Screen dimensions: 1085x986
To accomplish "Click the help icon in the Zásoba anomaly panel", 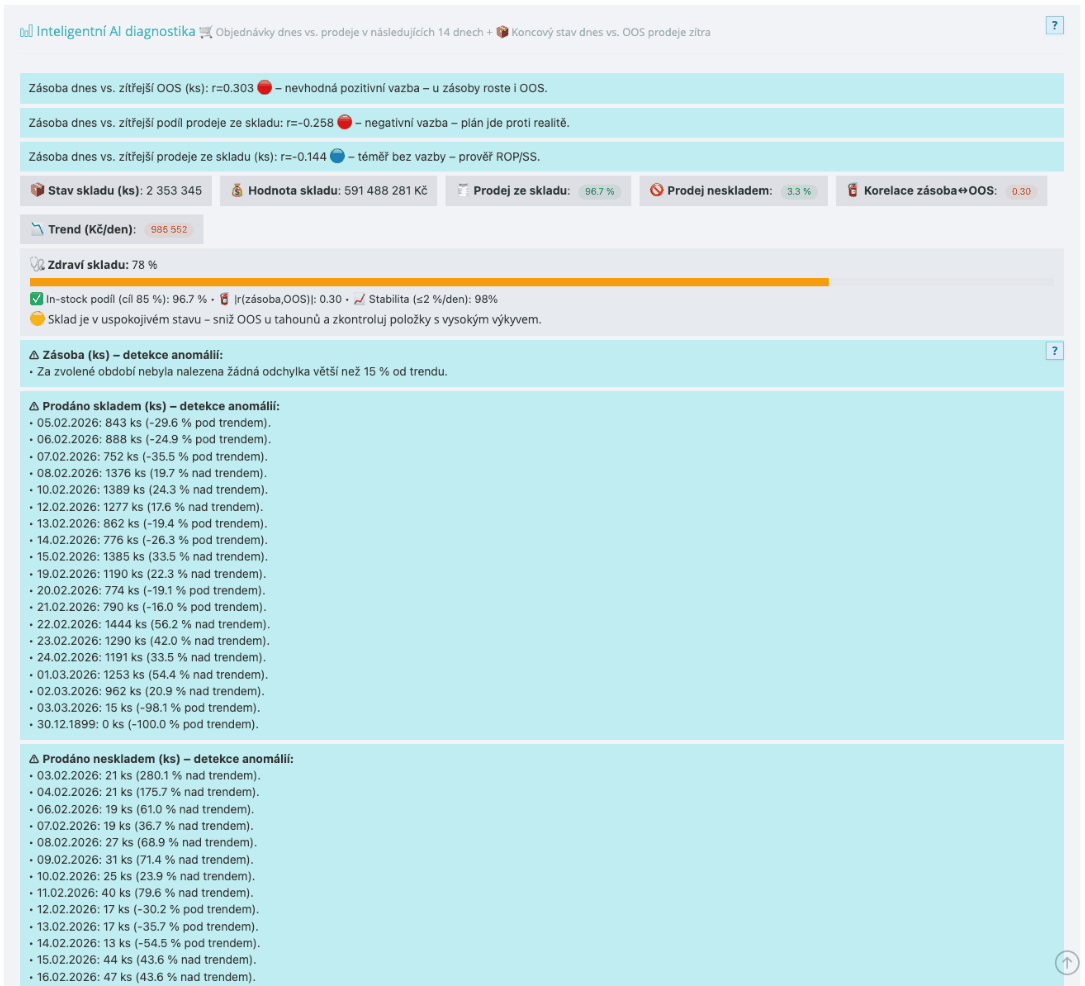I will point(1054,351).
